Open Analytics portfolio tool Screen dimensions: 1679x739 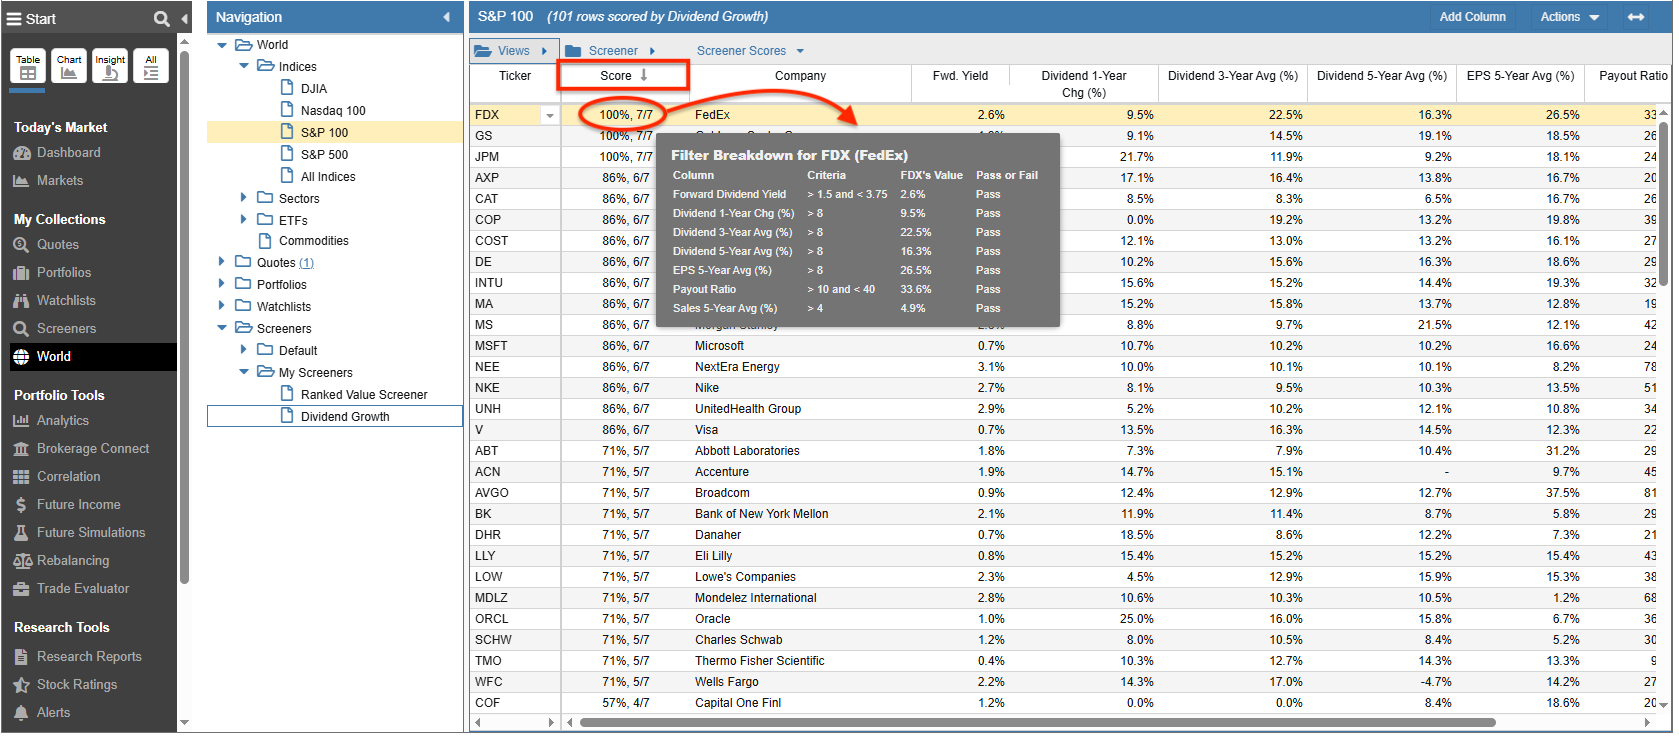coord(51,421)
